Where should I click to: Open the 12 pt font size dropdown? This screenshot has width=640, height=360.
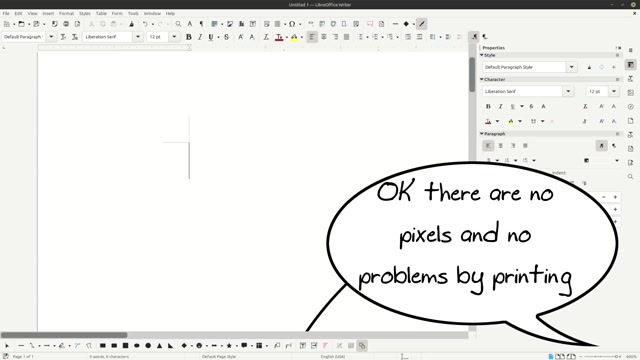point(174,37)
